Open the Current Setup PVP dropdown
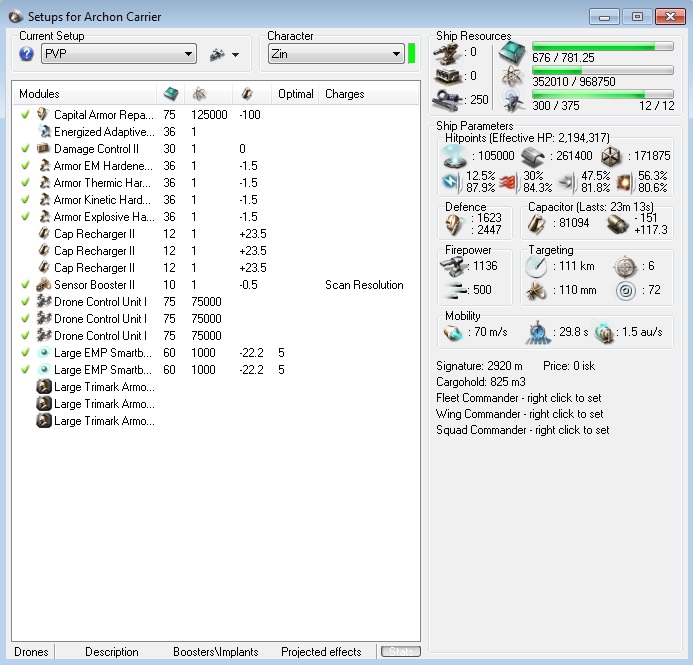Viewport: 693px width, 665px height. coord(119,54)
